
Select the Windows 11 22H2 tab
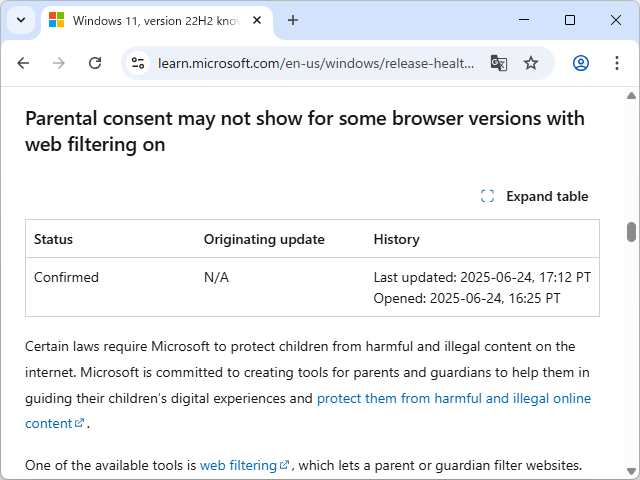click(150, 20)
